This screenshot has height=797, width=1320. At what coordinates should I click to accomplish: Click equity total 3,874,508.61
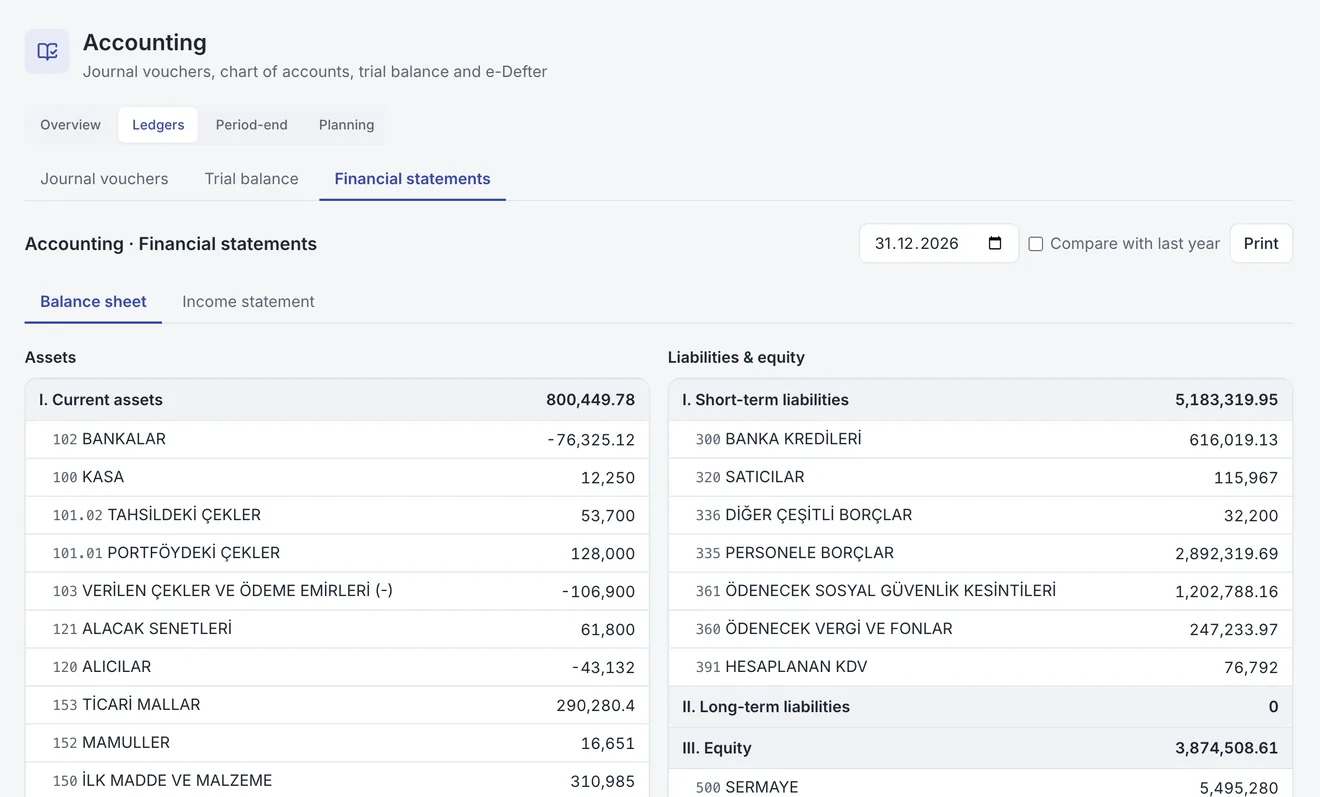pyautogui.click(x=1226, y=748)
